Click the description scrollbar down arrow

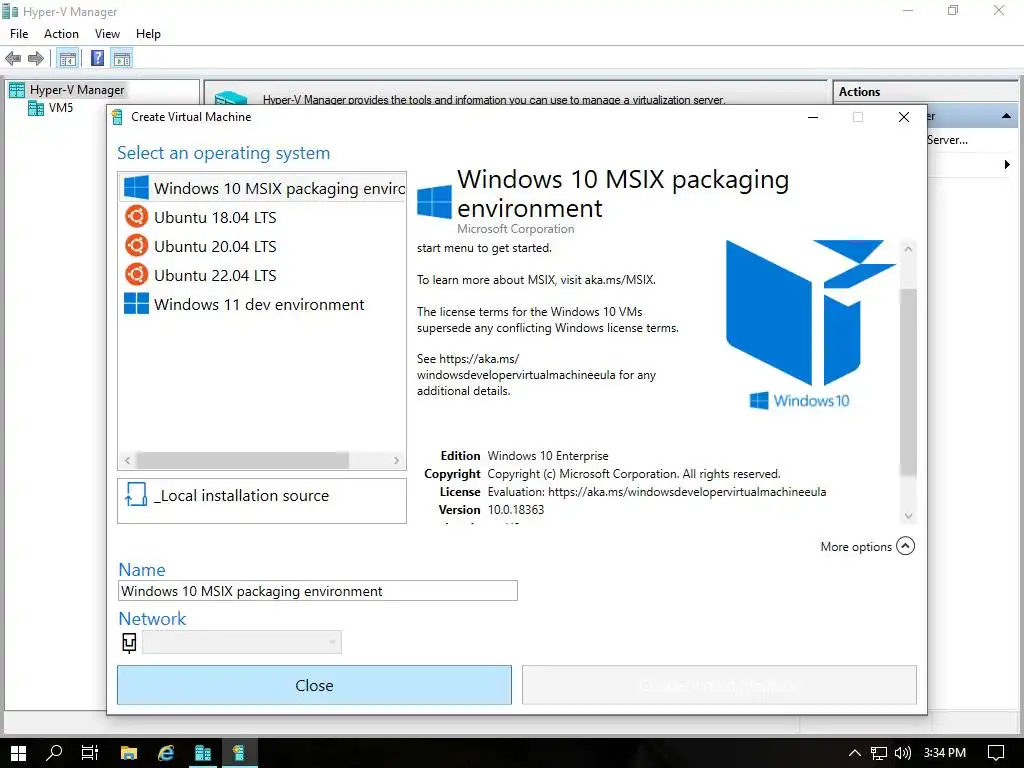pyautogui.click(x=908, y=516)
